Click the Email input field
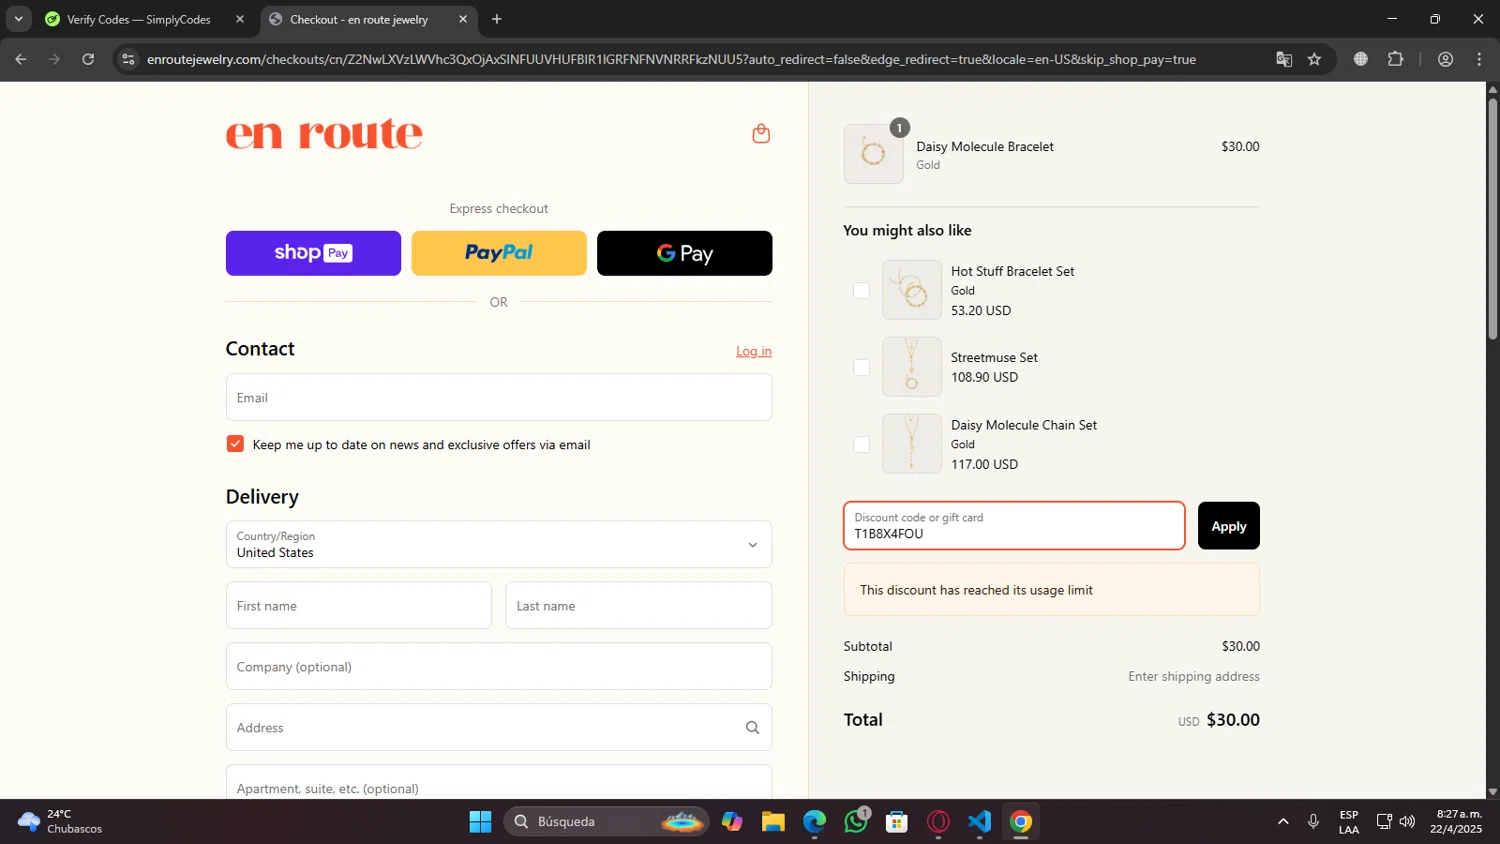Screen dimensions: 1500x844 [x=499, y=398]
